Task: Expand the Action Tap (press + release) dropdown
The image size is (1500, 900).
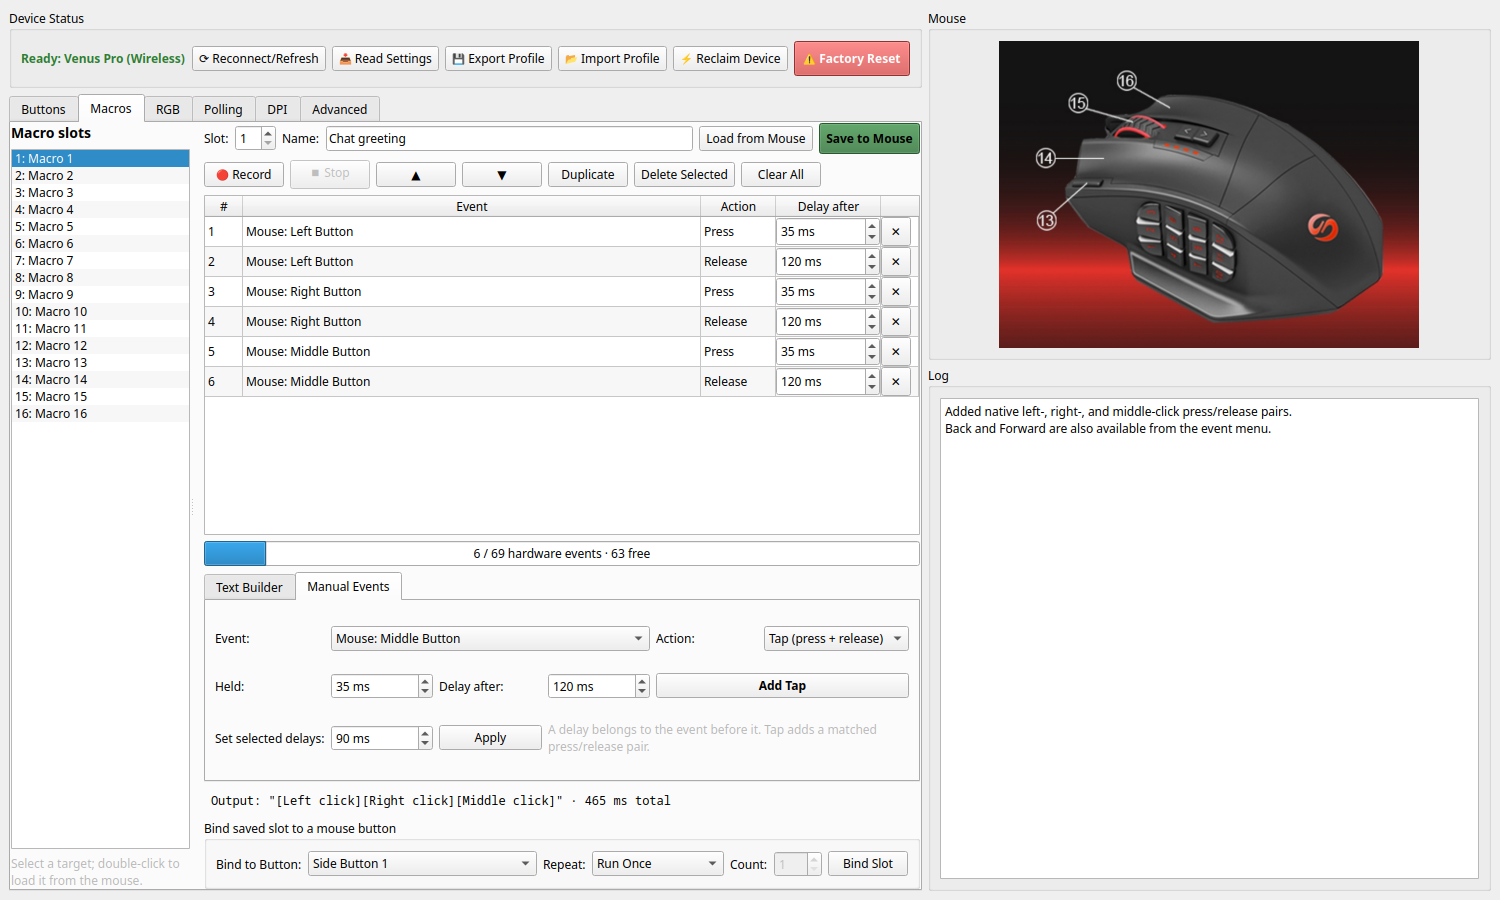Action: [836, 638]
